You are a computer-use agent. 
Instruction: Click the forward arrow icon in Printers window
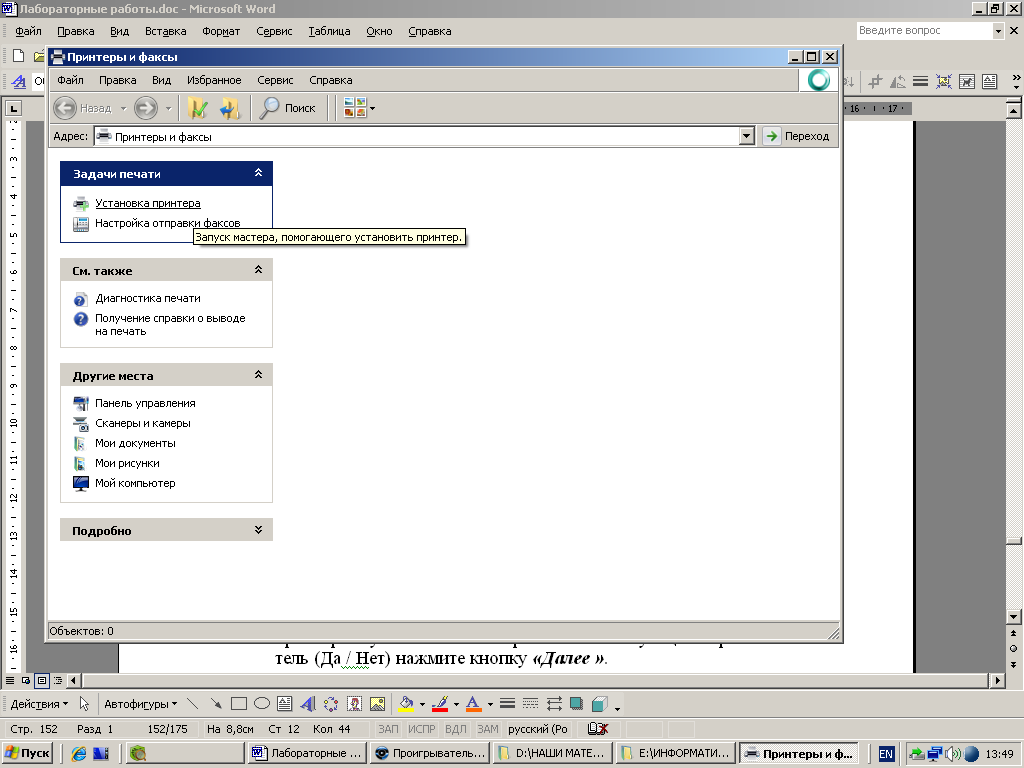point(146,108)
